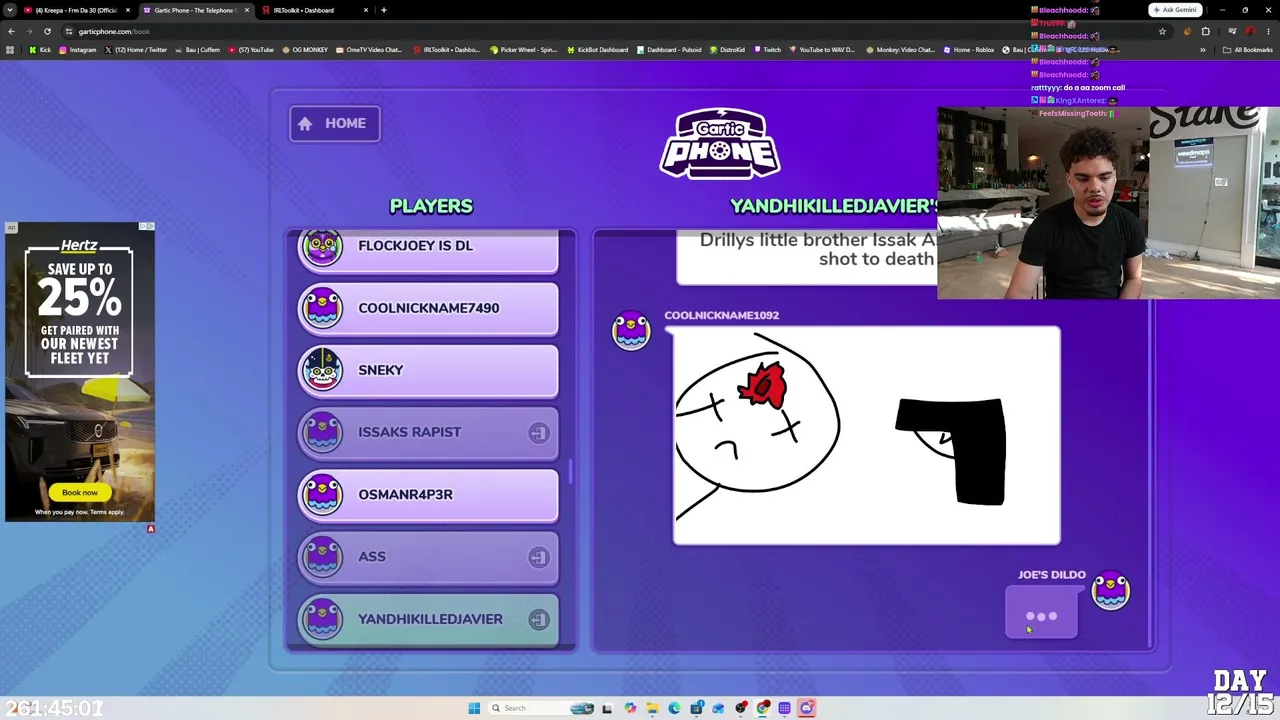The height and width of the screenshot is (720, 1280).
Task: Open the Windows Start menu
Action: pos(474,708)
